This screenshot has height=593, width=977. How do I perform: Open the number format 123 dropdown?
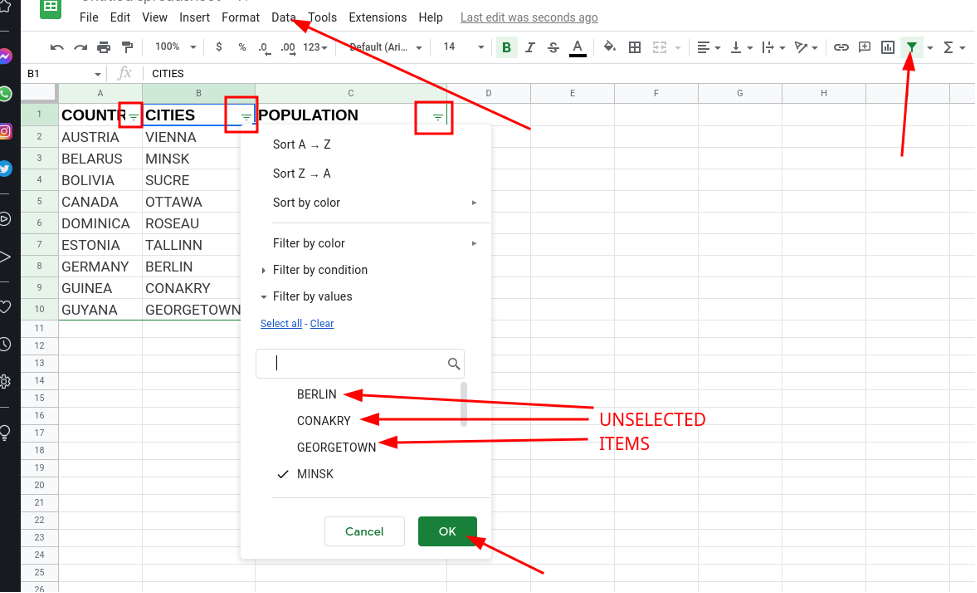[315, 47]
